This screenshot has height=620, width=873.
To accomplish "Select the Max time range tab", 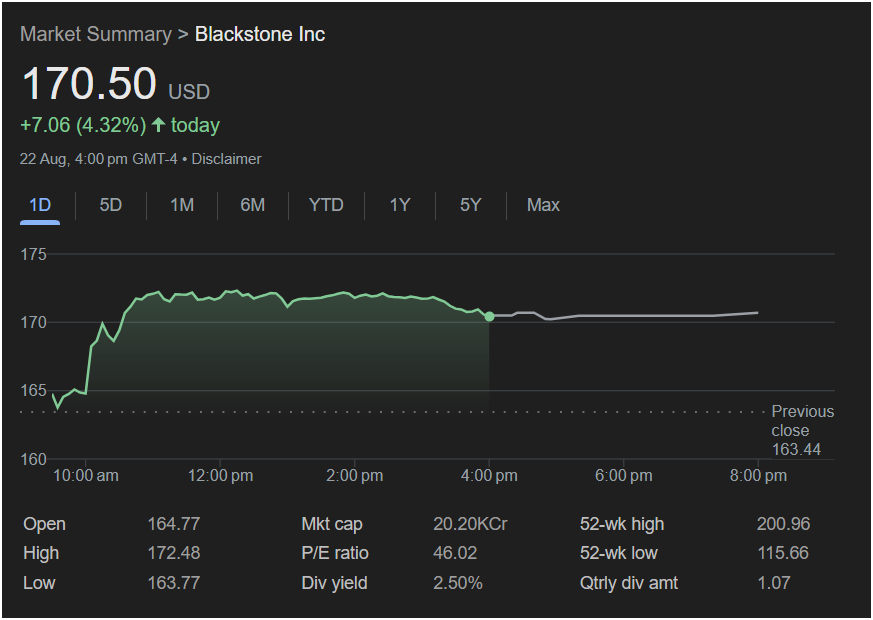I will tap(543, 205).
